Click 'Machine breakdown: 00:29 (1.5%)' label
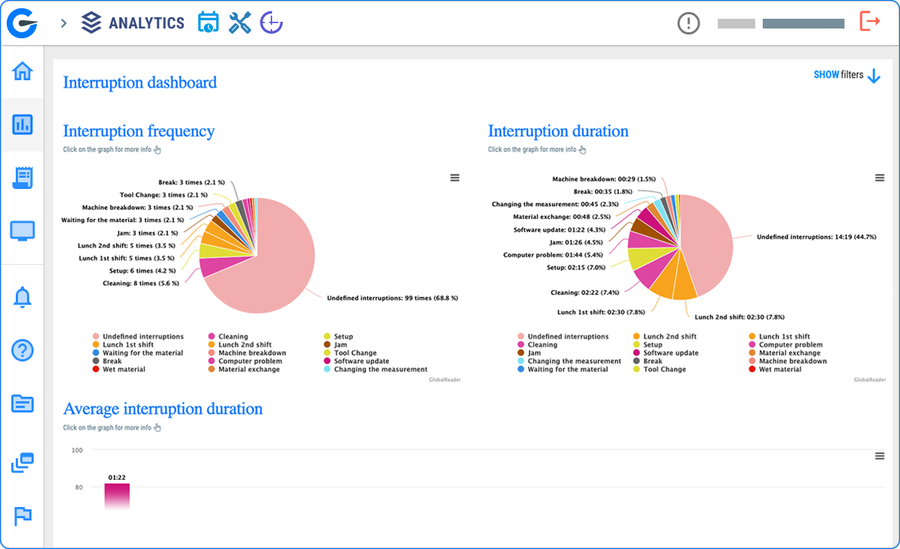900x549 pixels. pos(604,179)
